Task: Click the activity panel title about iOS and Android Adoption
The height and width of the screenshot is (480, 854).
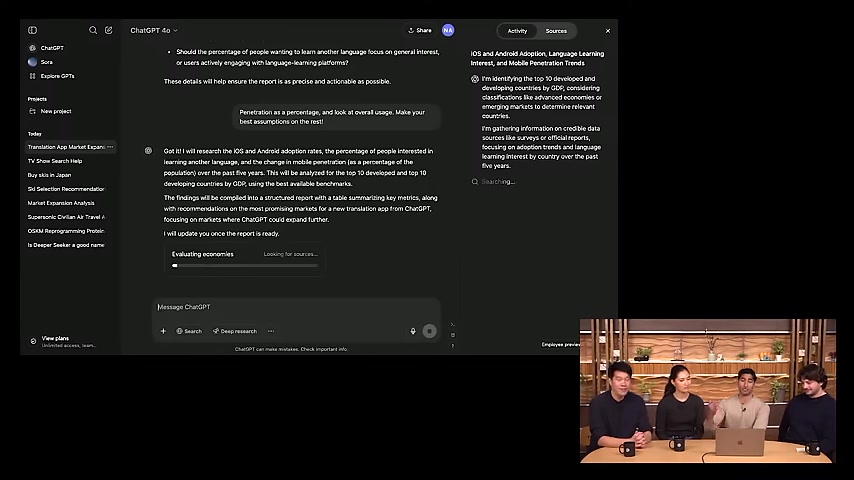Action: [537, 58]
